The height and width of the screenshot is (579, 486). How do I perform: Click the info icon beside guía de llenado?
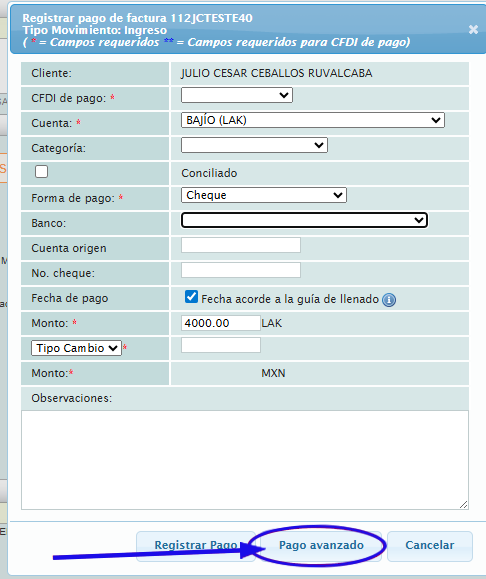(x=389, y=300)
